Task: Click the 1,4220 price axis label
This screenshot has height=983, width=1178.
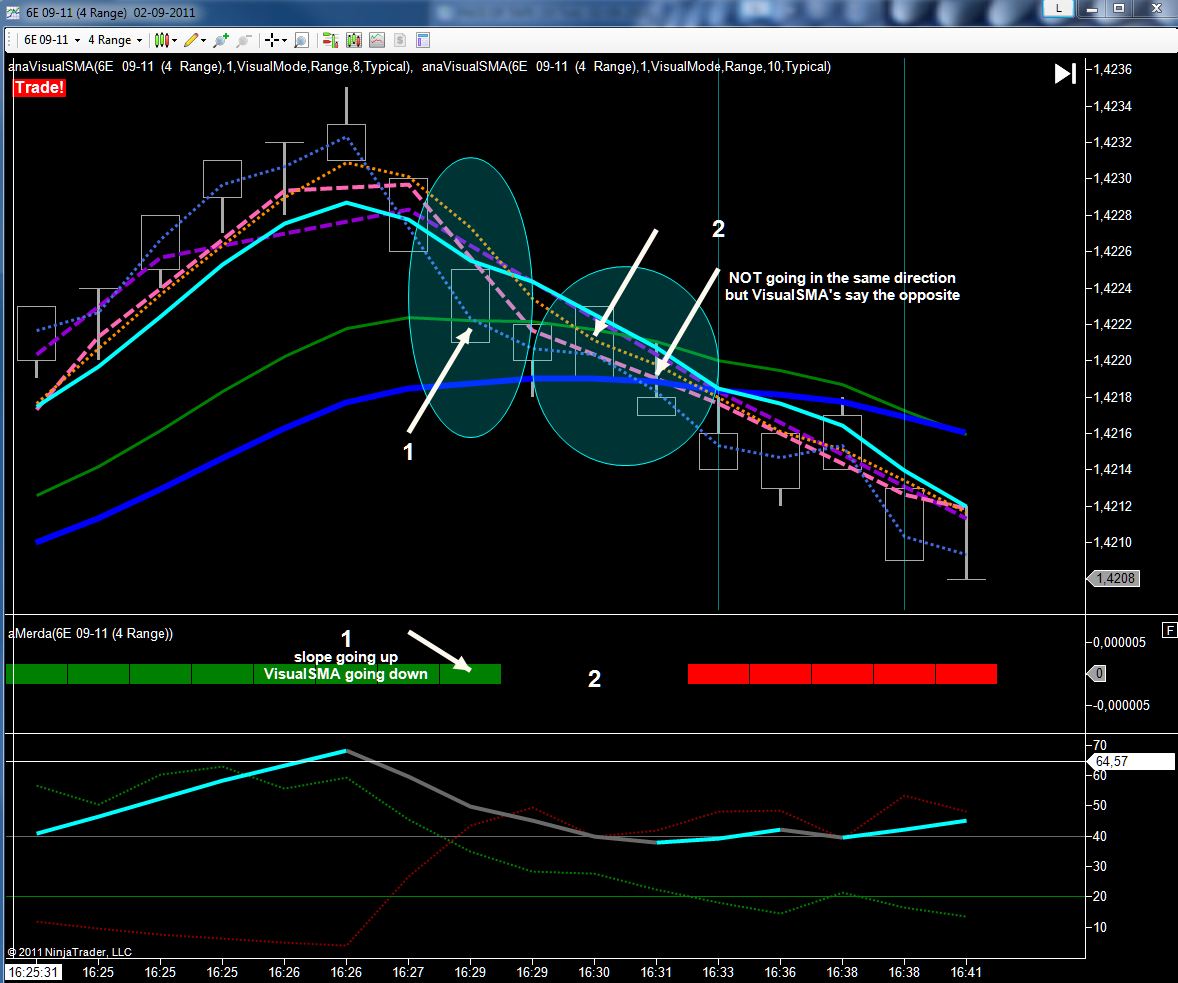Action: pyautogui.click(x=1112, y=361)
